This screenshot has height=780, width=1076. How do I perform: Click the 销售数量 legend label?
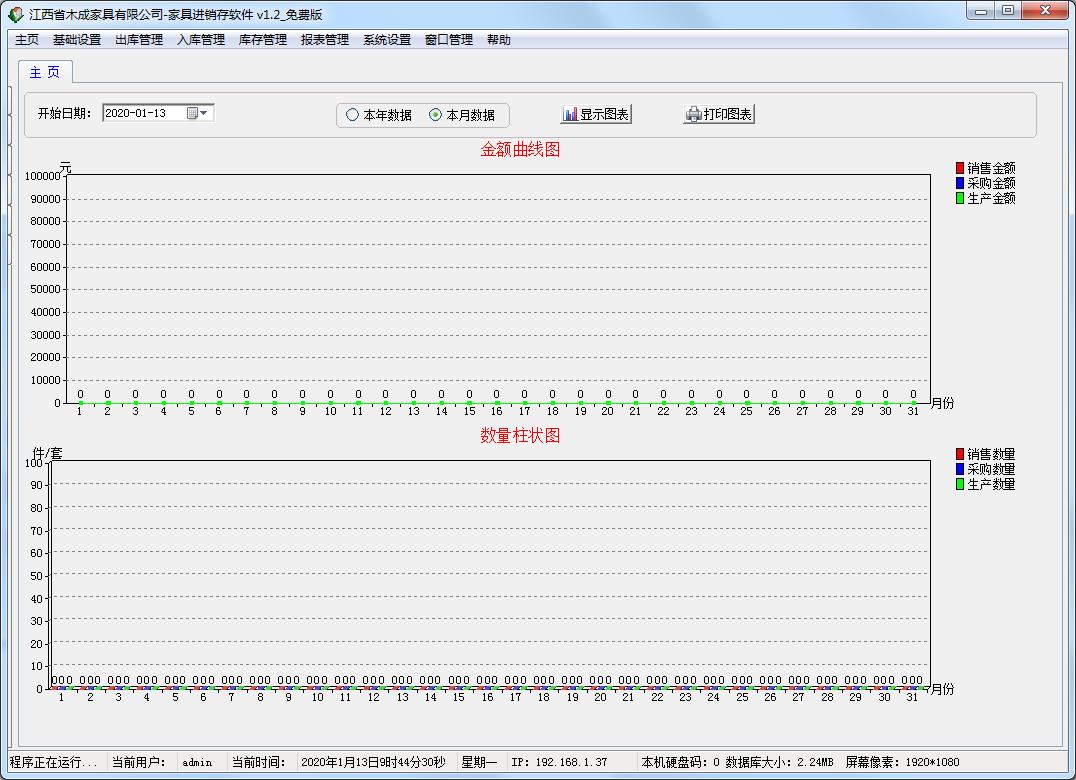(x=992, y=454)
